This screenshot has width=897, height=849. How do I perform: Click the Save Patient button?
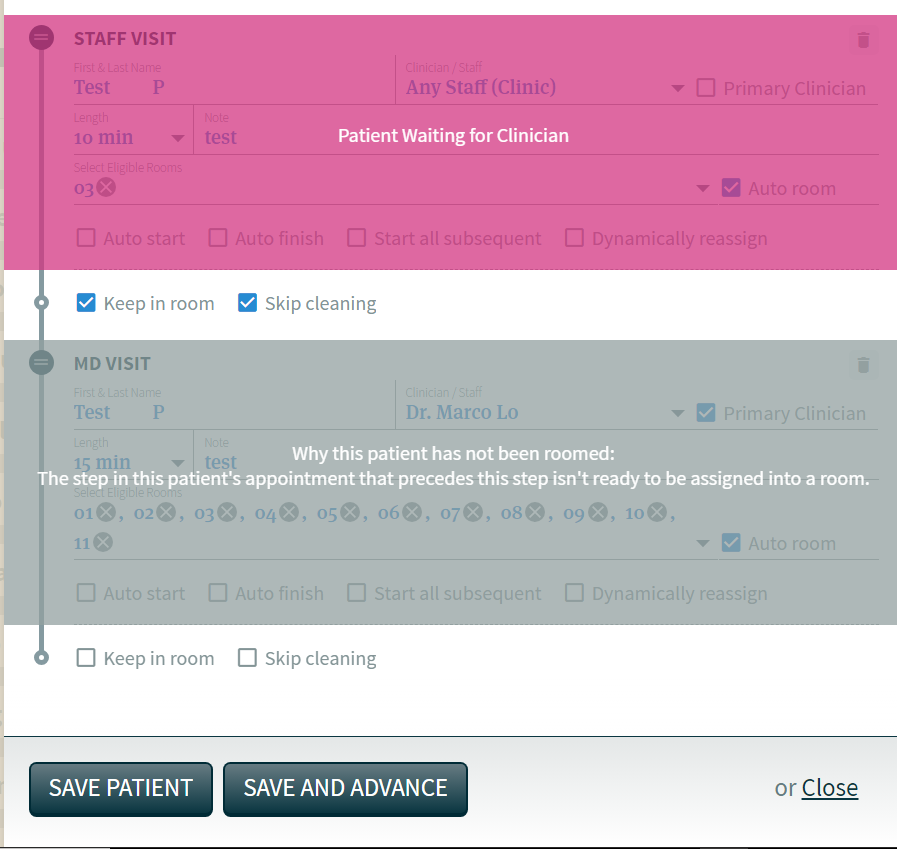tap(121, 789)
